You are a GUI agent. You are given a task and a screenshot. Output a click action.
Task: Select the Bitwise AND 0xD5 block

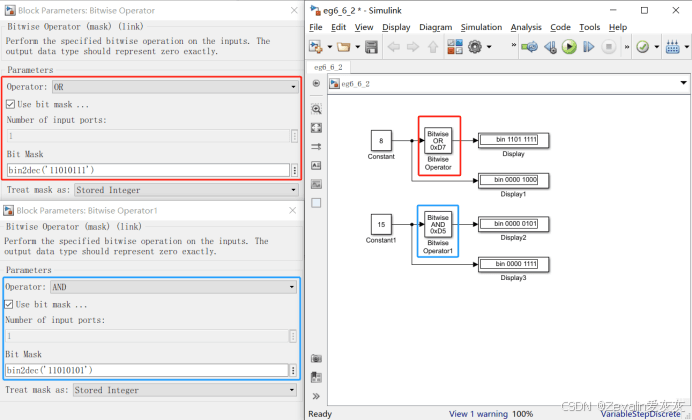(438, 225)
